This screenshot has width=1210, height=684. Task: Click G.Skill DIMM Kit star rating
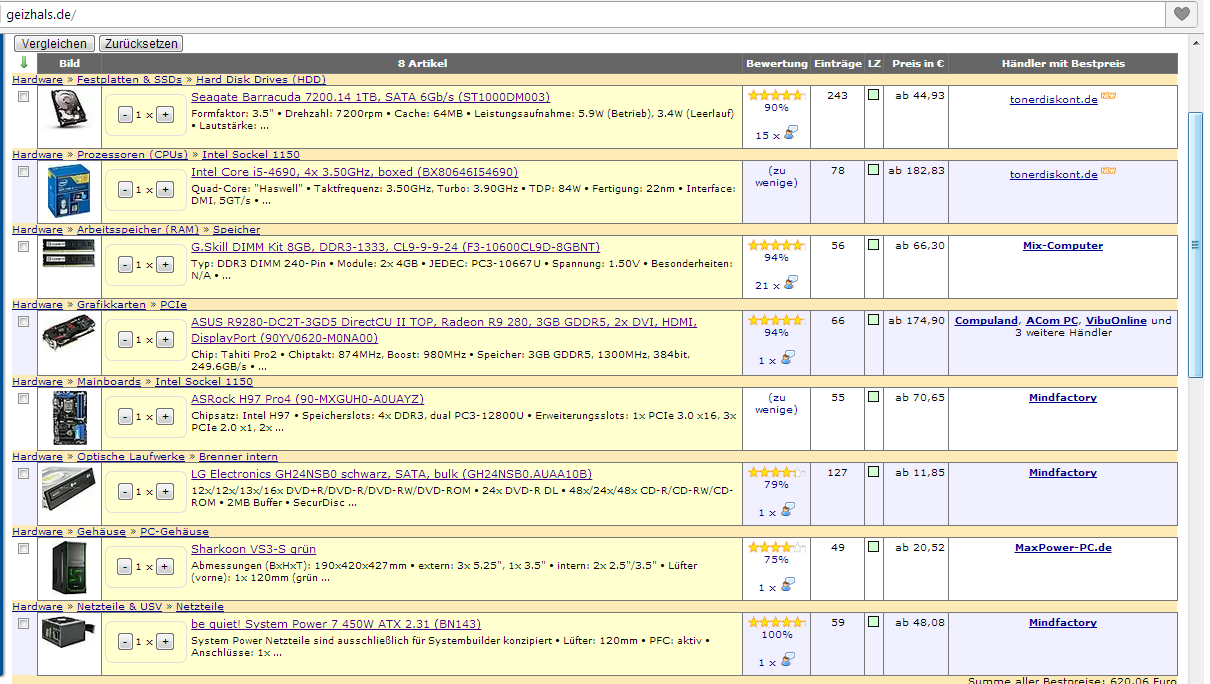point(775,245)
